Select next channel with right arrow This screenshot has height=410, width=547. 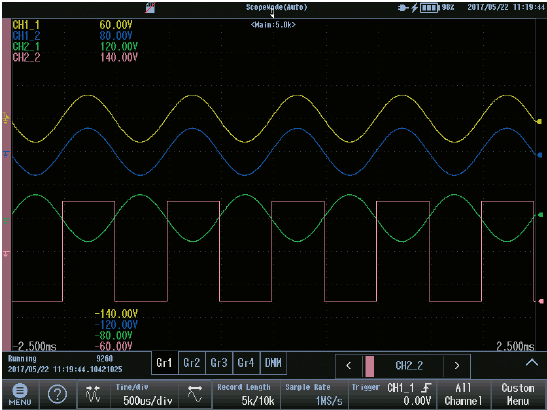pyautogui.click(x=457, y=366)
